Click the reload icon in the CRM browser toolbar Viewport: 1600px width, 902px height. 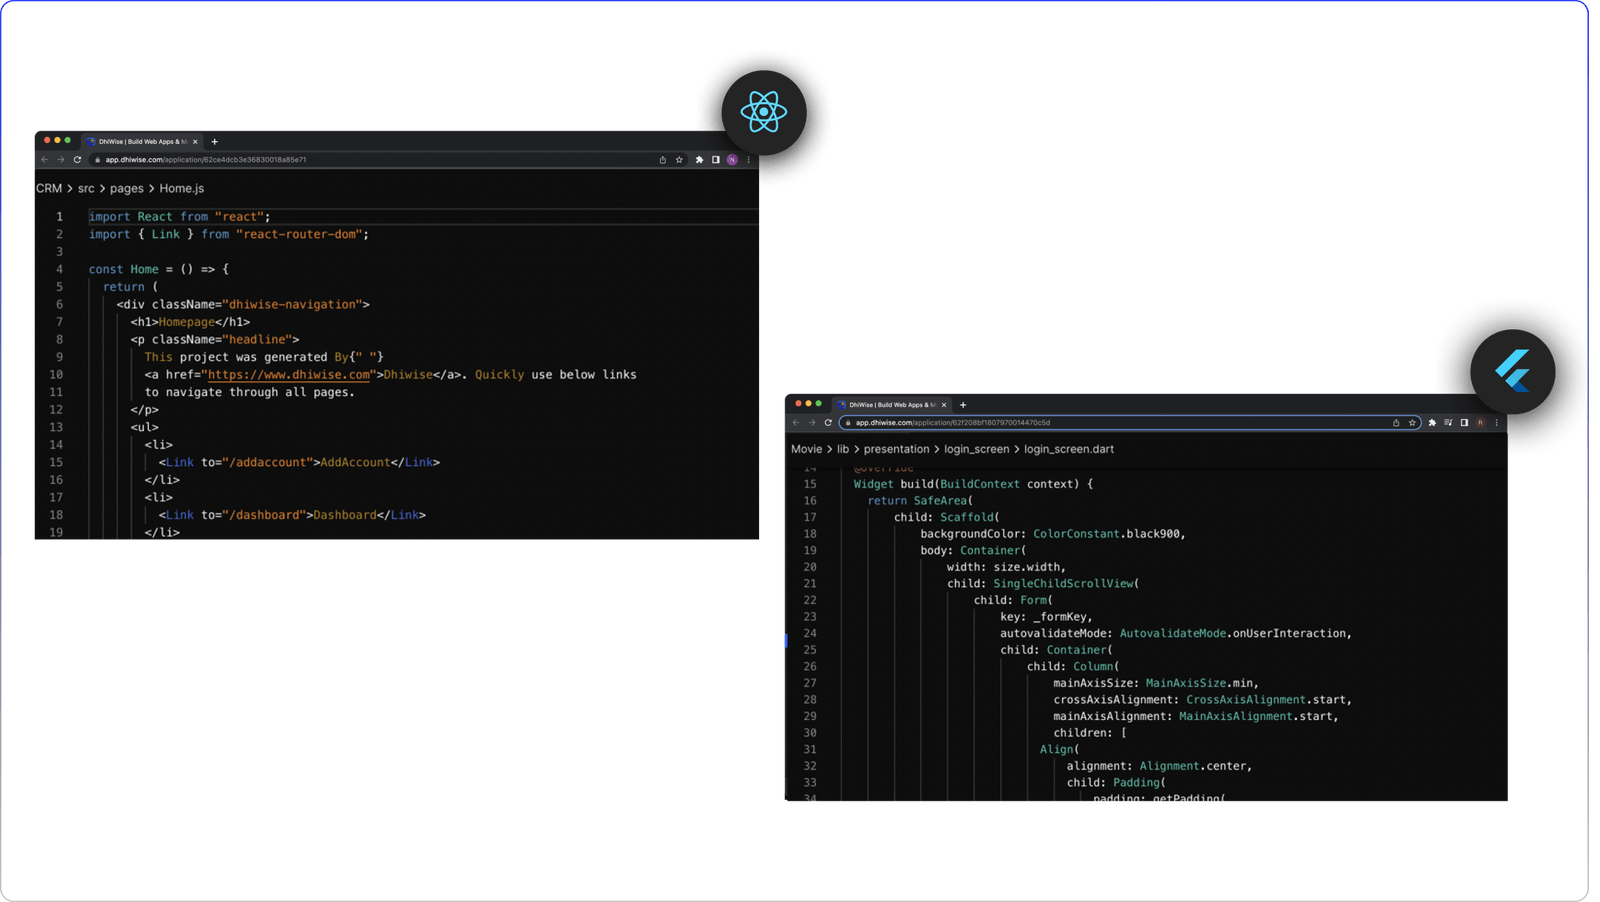[x=77, y=160]
